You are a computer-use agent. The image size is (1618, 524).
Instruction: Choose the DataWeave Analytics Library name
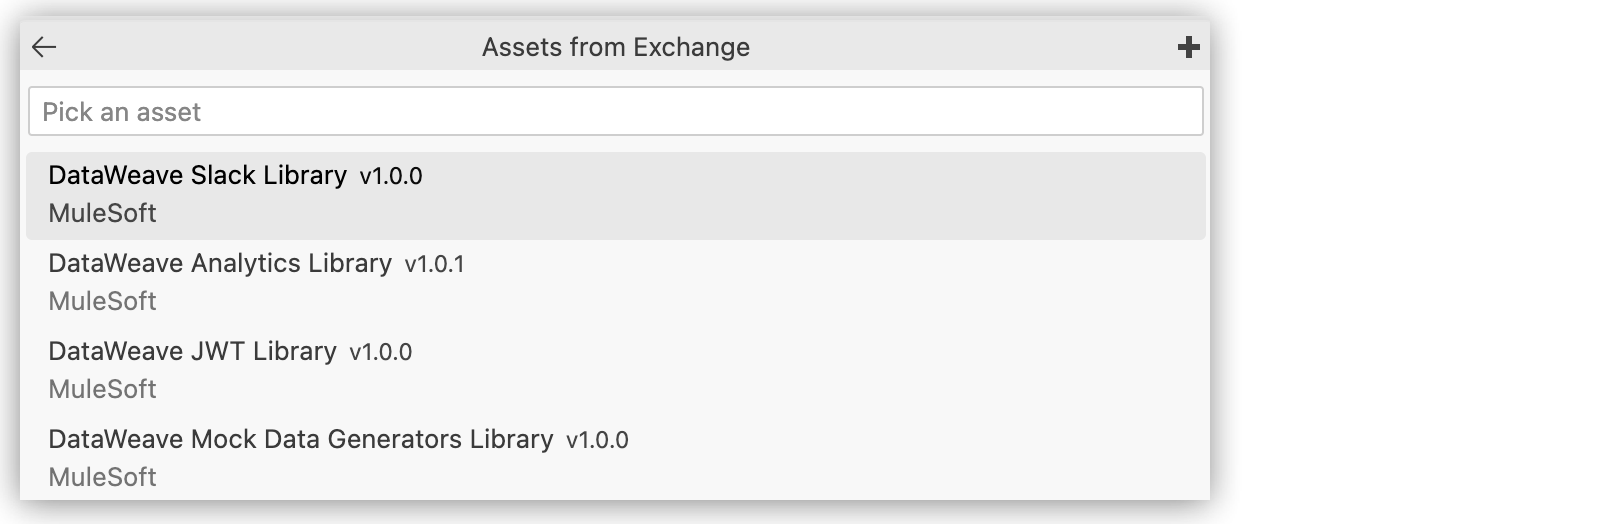[220, 263]
